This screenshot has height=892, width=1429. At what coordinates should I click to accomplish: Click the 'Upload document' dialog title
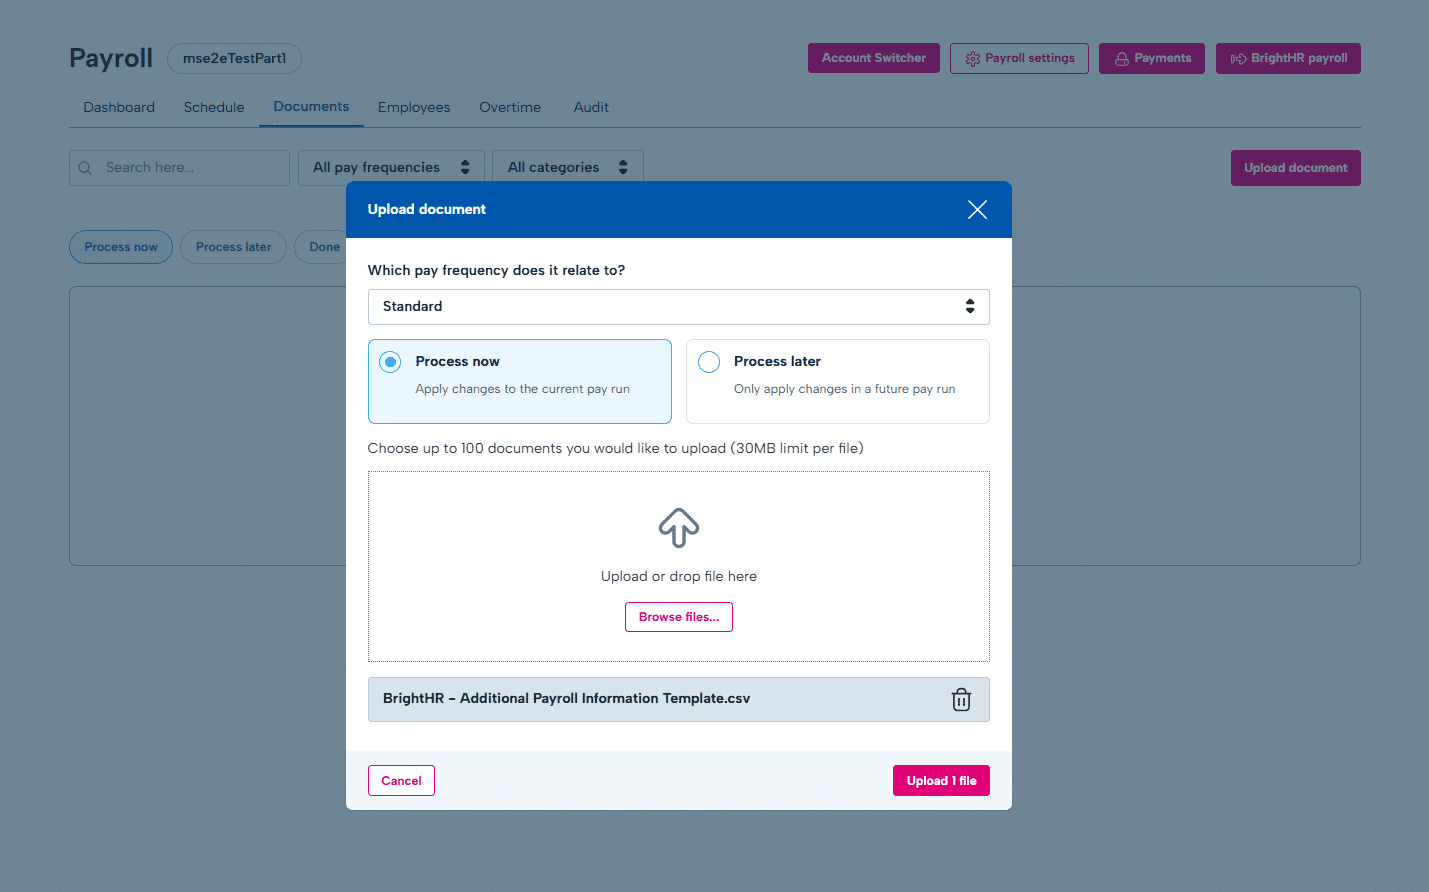click(427, 209)
